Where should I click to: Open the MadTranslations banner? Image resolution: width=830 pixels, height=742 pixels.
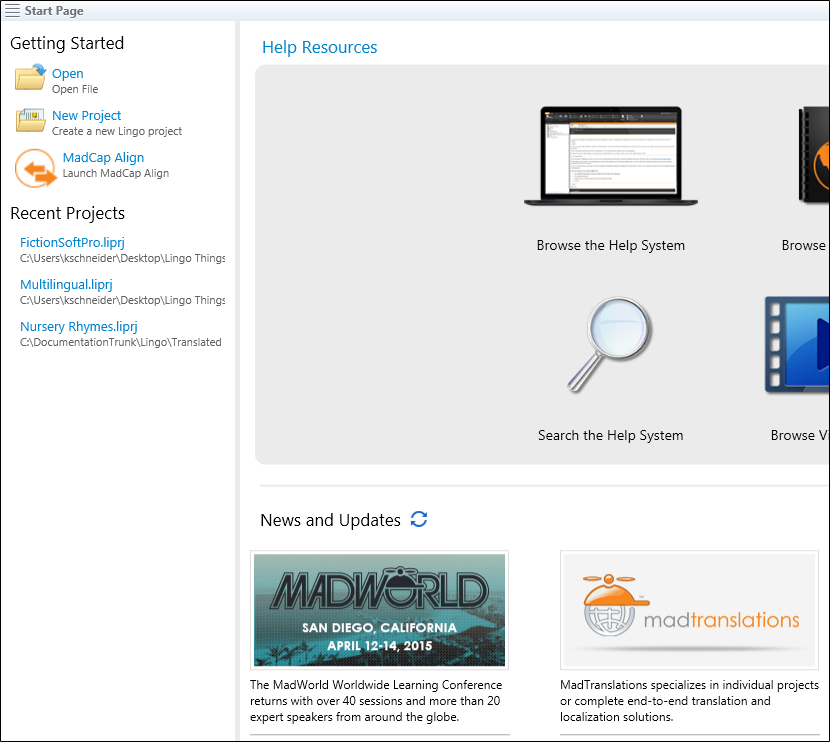(689, 610)
